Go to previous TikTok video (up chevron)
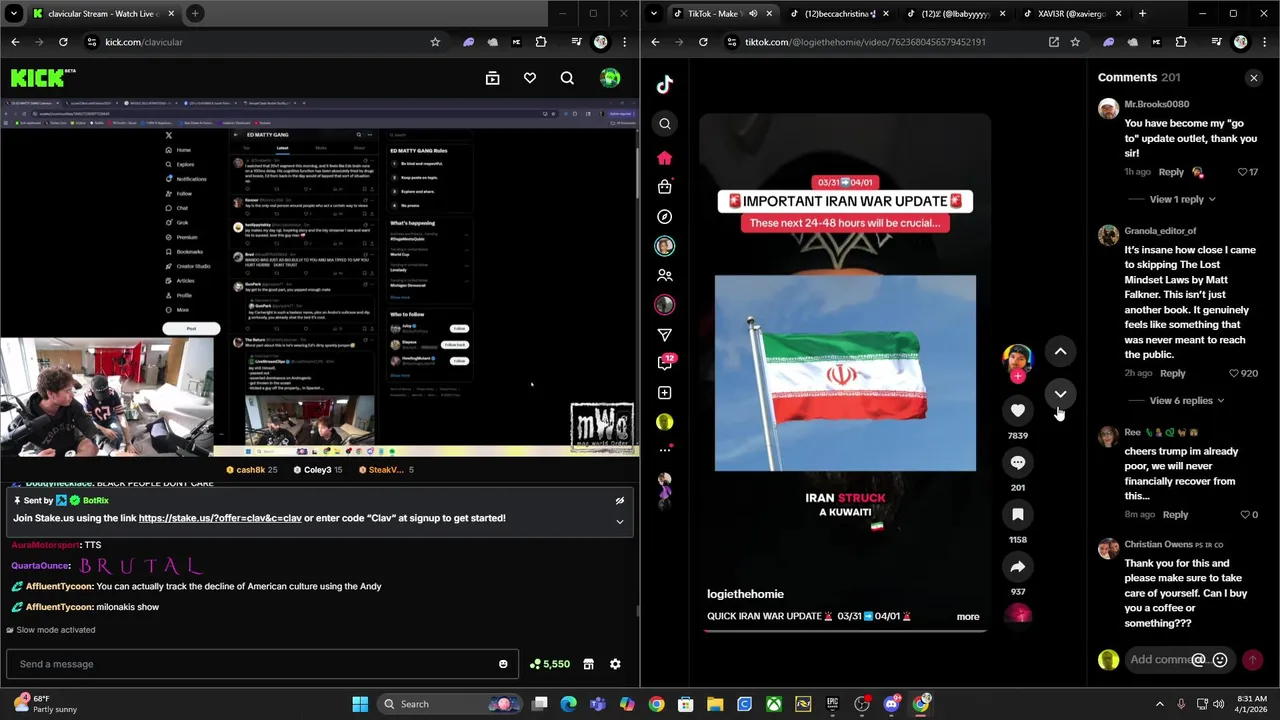 point(1060,352)
